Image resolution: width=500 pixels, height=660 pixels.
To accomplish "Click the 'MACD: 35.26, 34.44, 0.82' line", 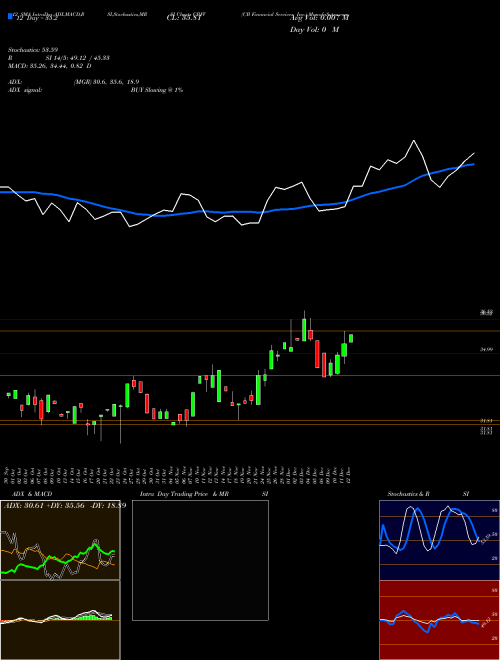I will [50, 66].
